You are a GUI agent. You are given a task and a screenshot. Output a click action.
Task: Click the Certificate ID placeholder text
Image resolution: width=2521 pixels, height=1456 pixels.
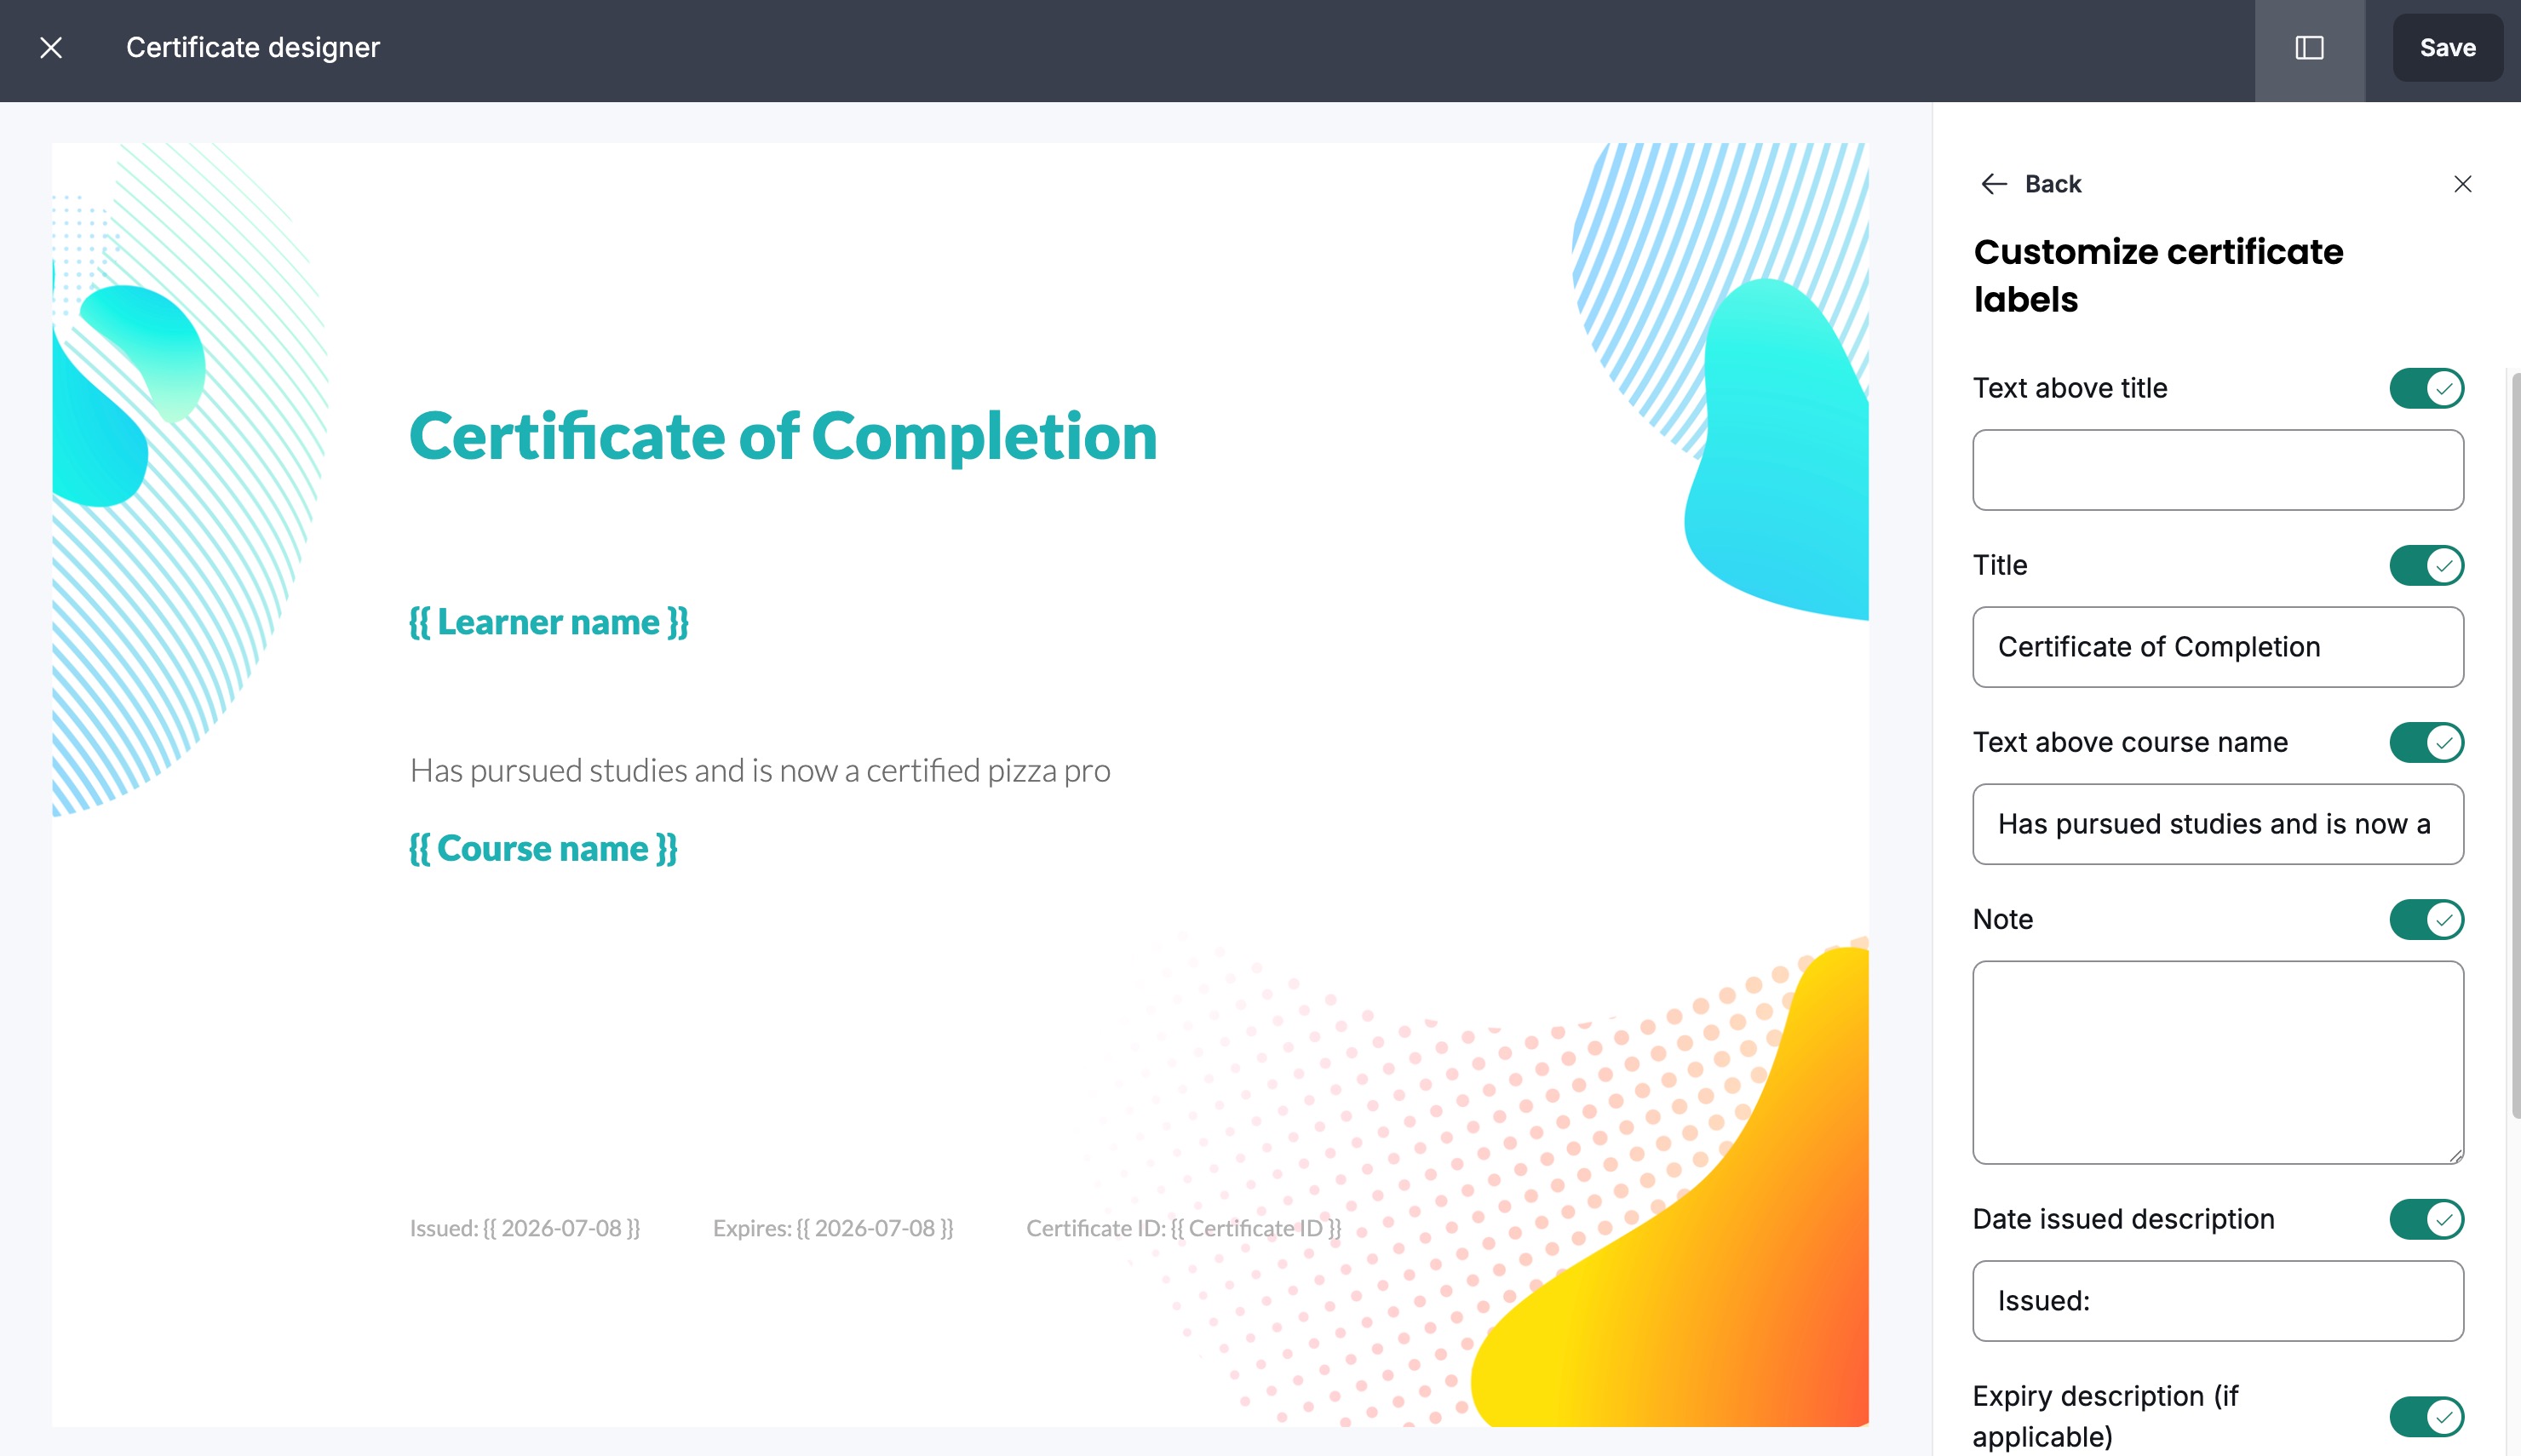point(1184,1228)
